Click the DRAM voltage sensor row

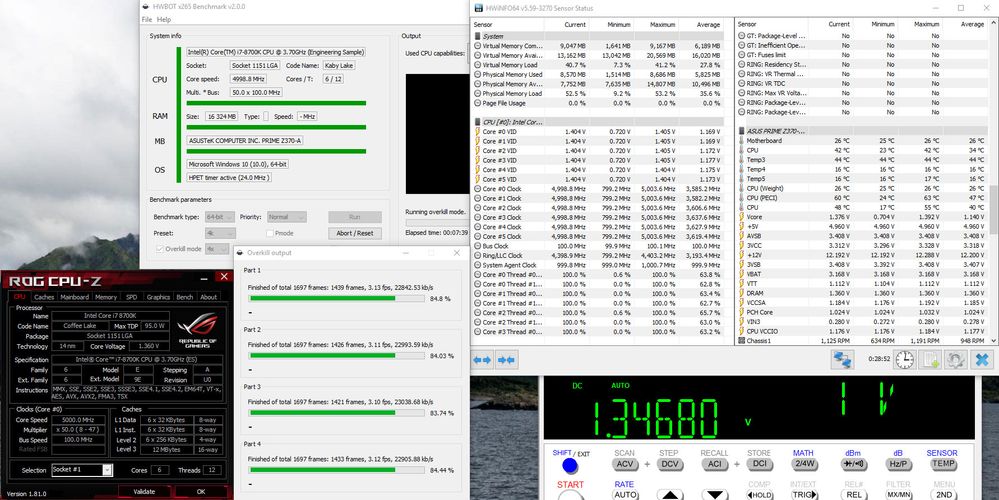pyautogui.click(x=862, y=293)
